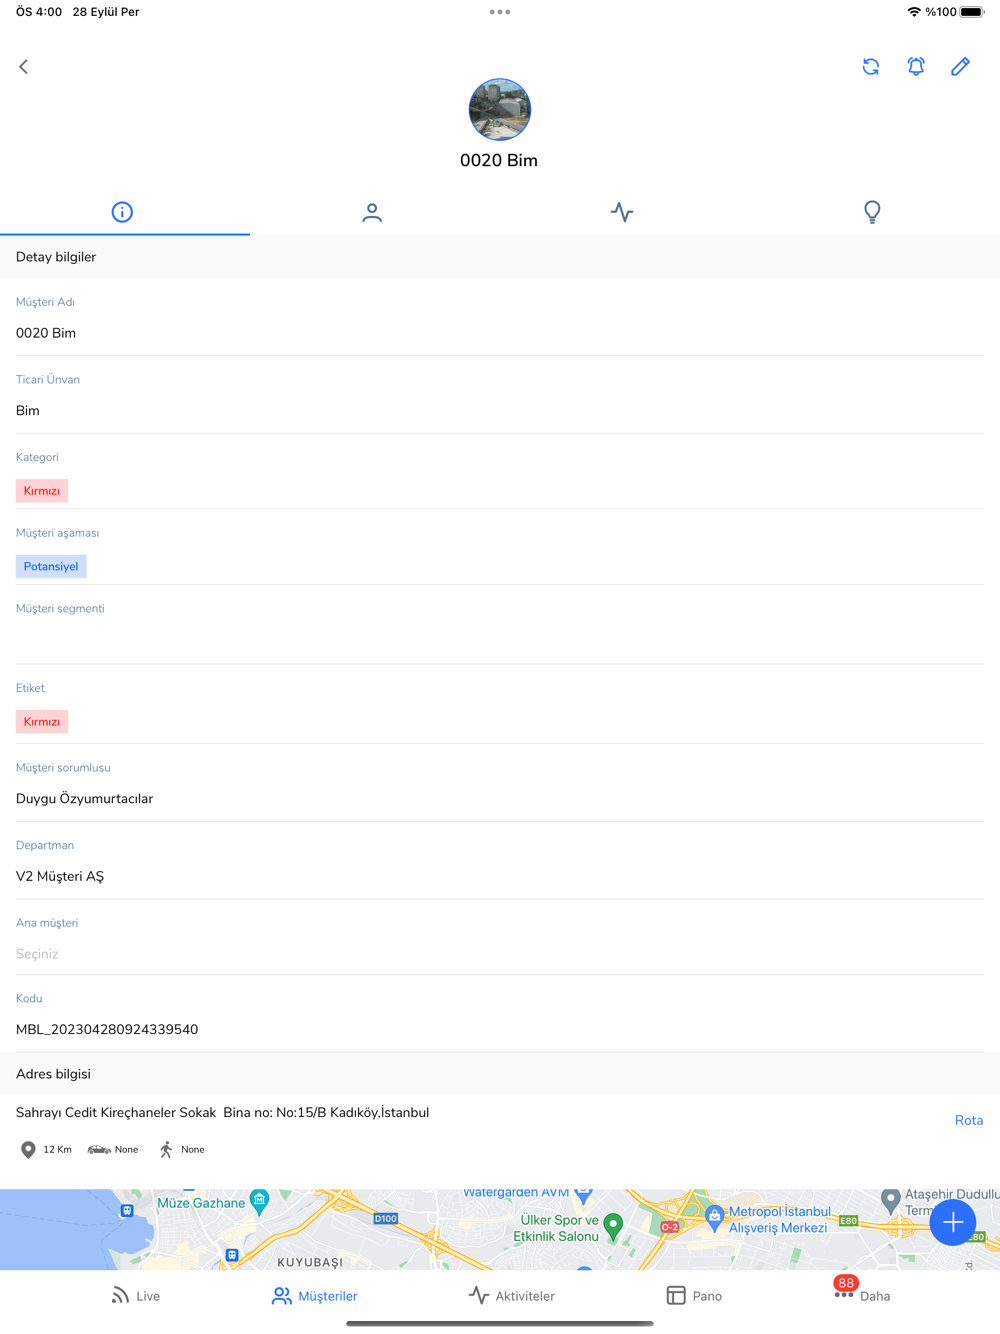
Task: Tap the customer code MBL_202304280924339540
Action: coord(107,1030)
